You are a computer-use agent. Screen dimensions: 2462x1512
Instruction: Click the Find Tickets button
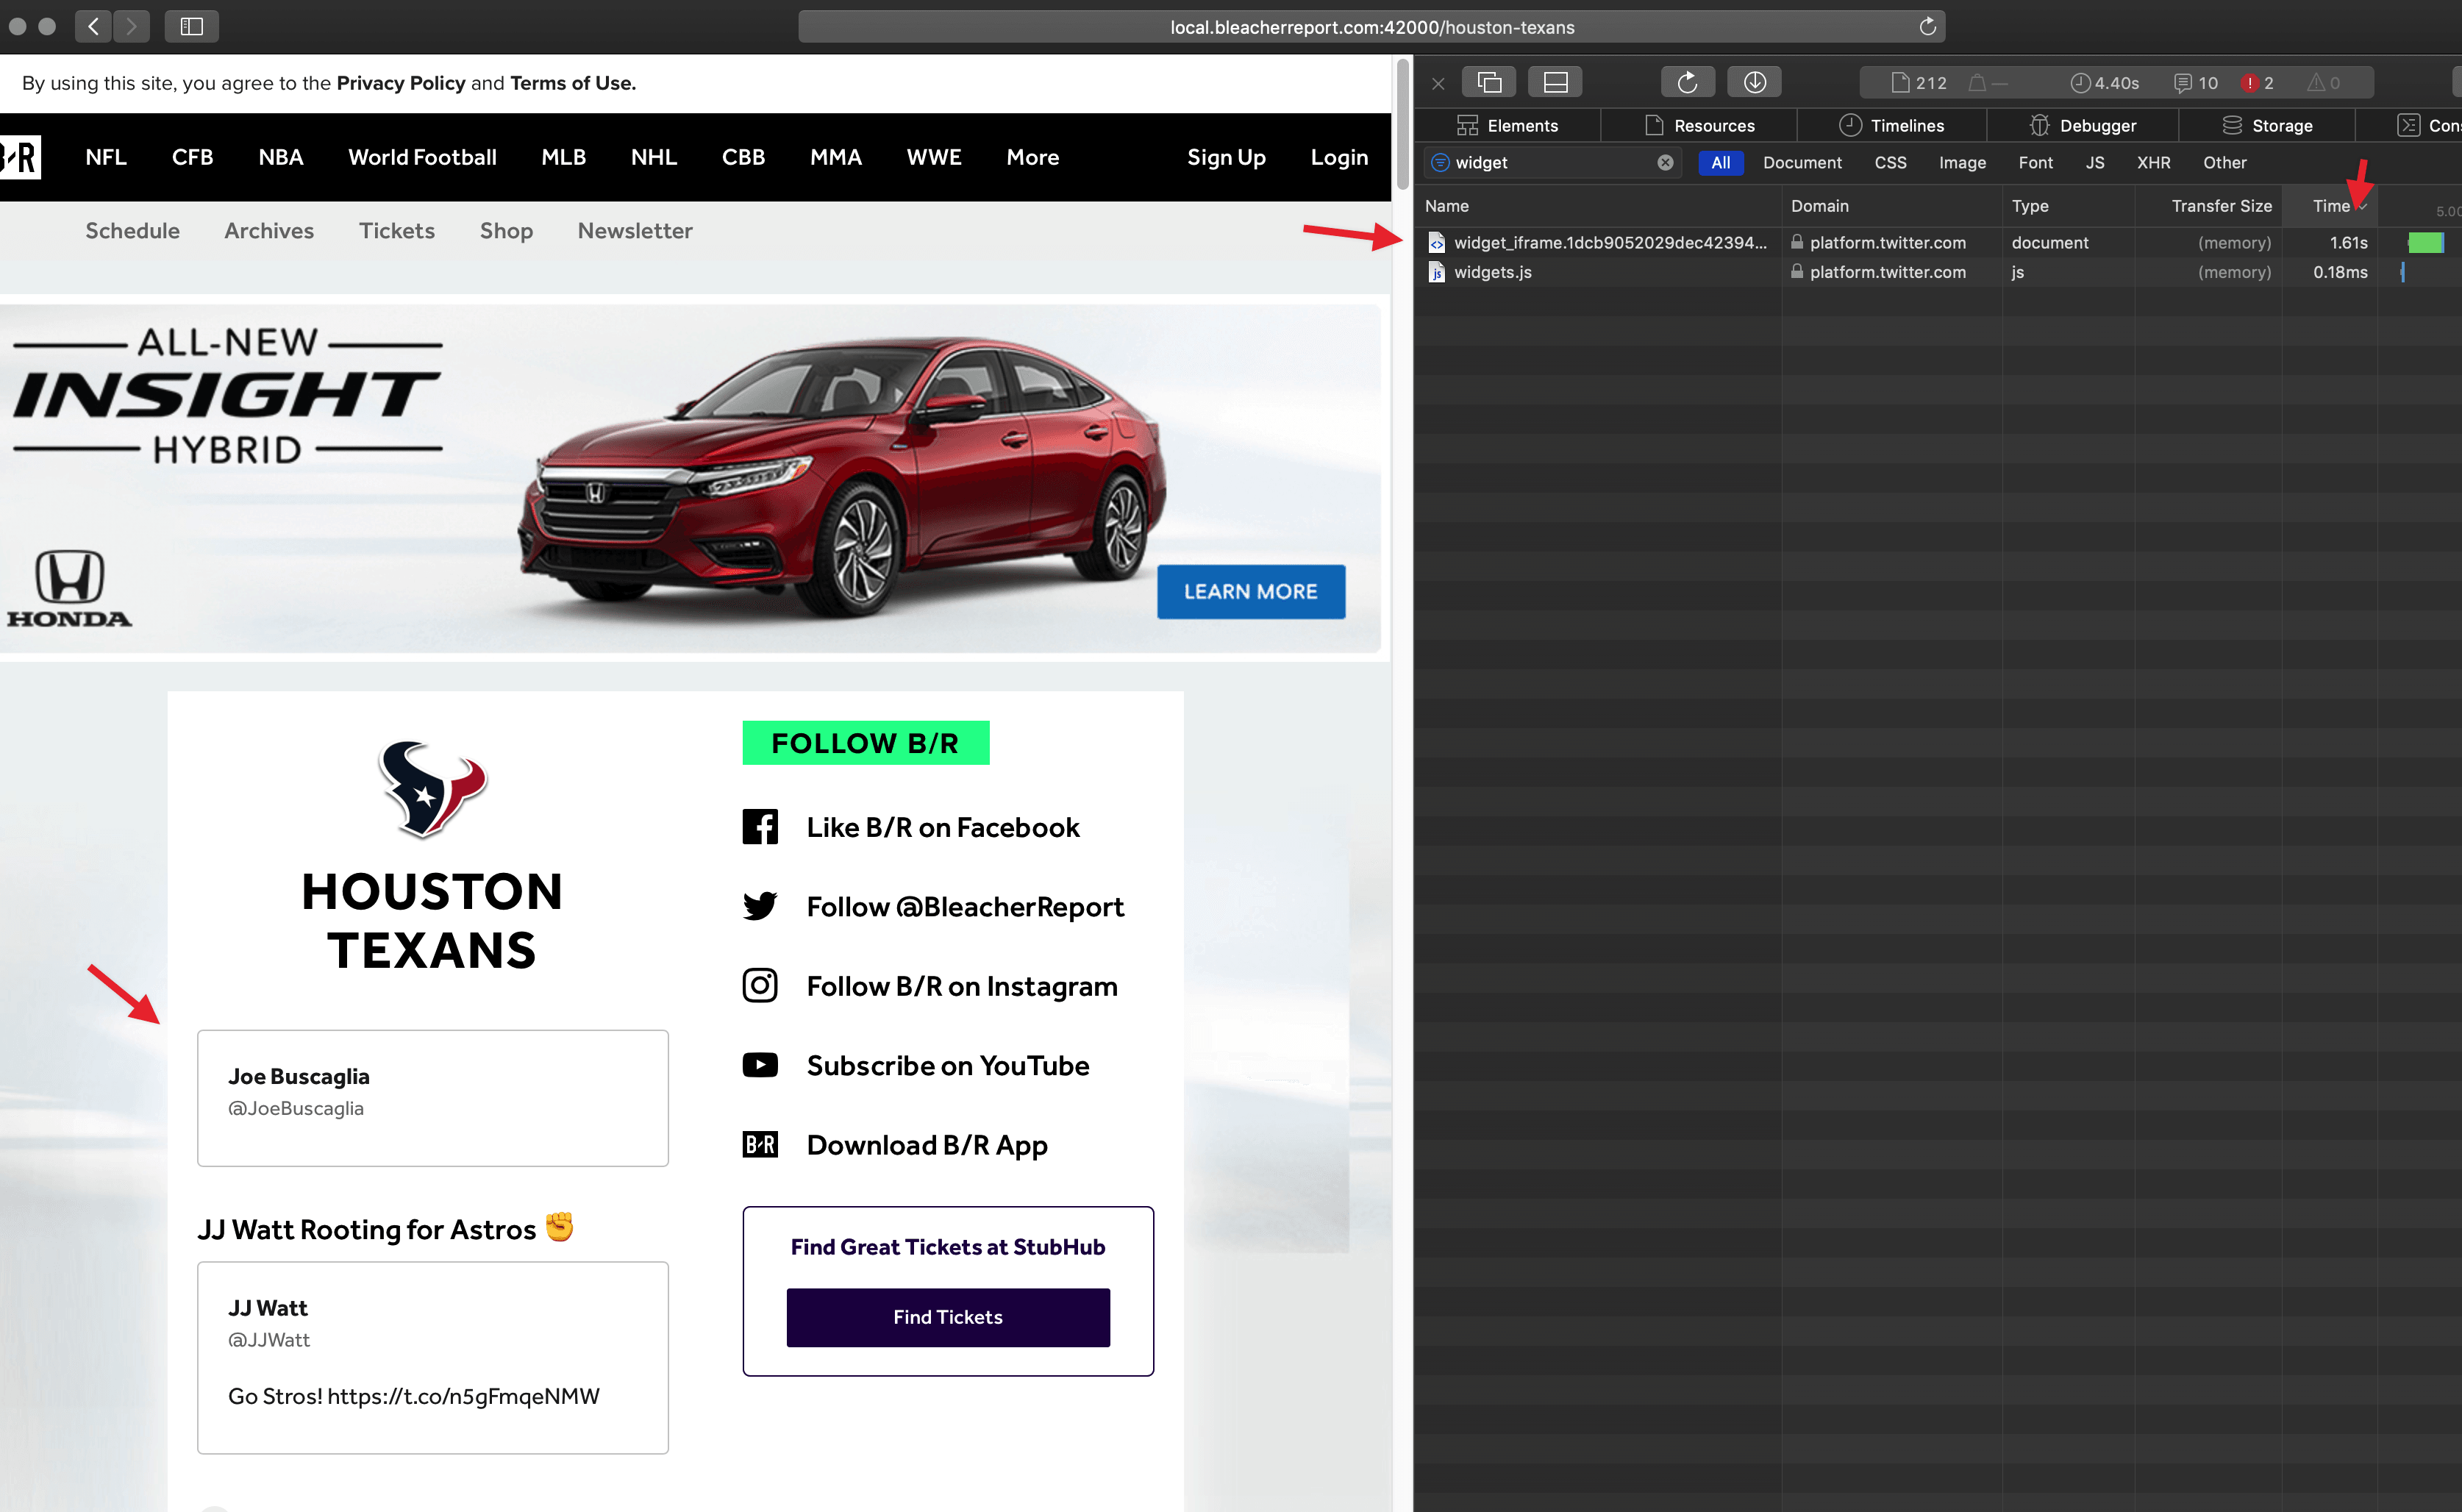tap(947, 1317)
